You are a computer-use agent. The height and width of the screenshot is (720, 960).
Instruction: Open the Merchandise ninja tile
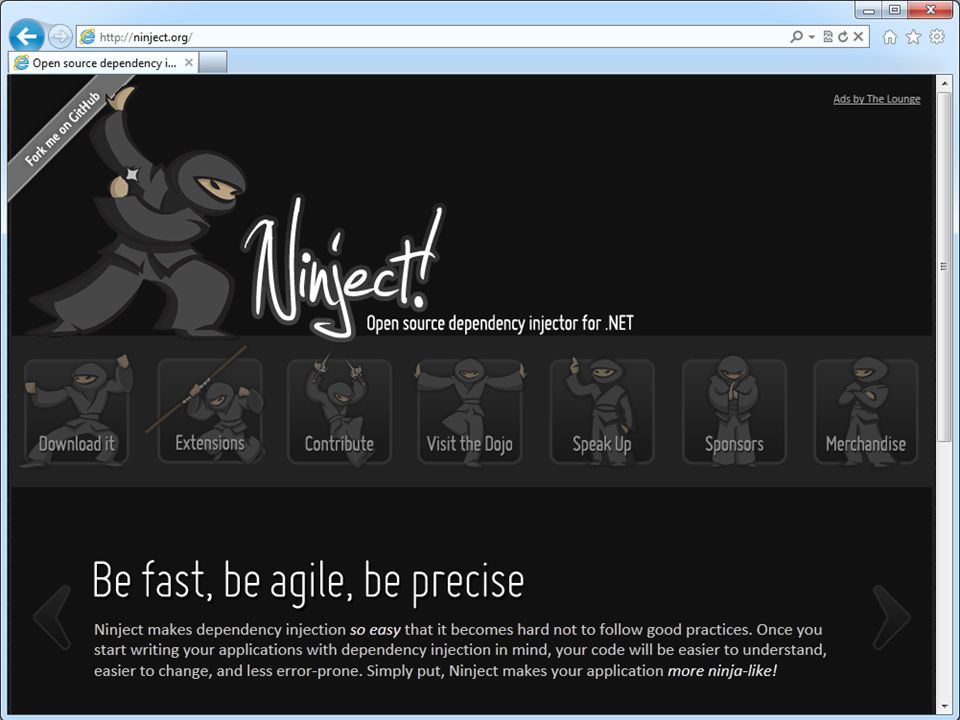866,411
